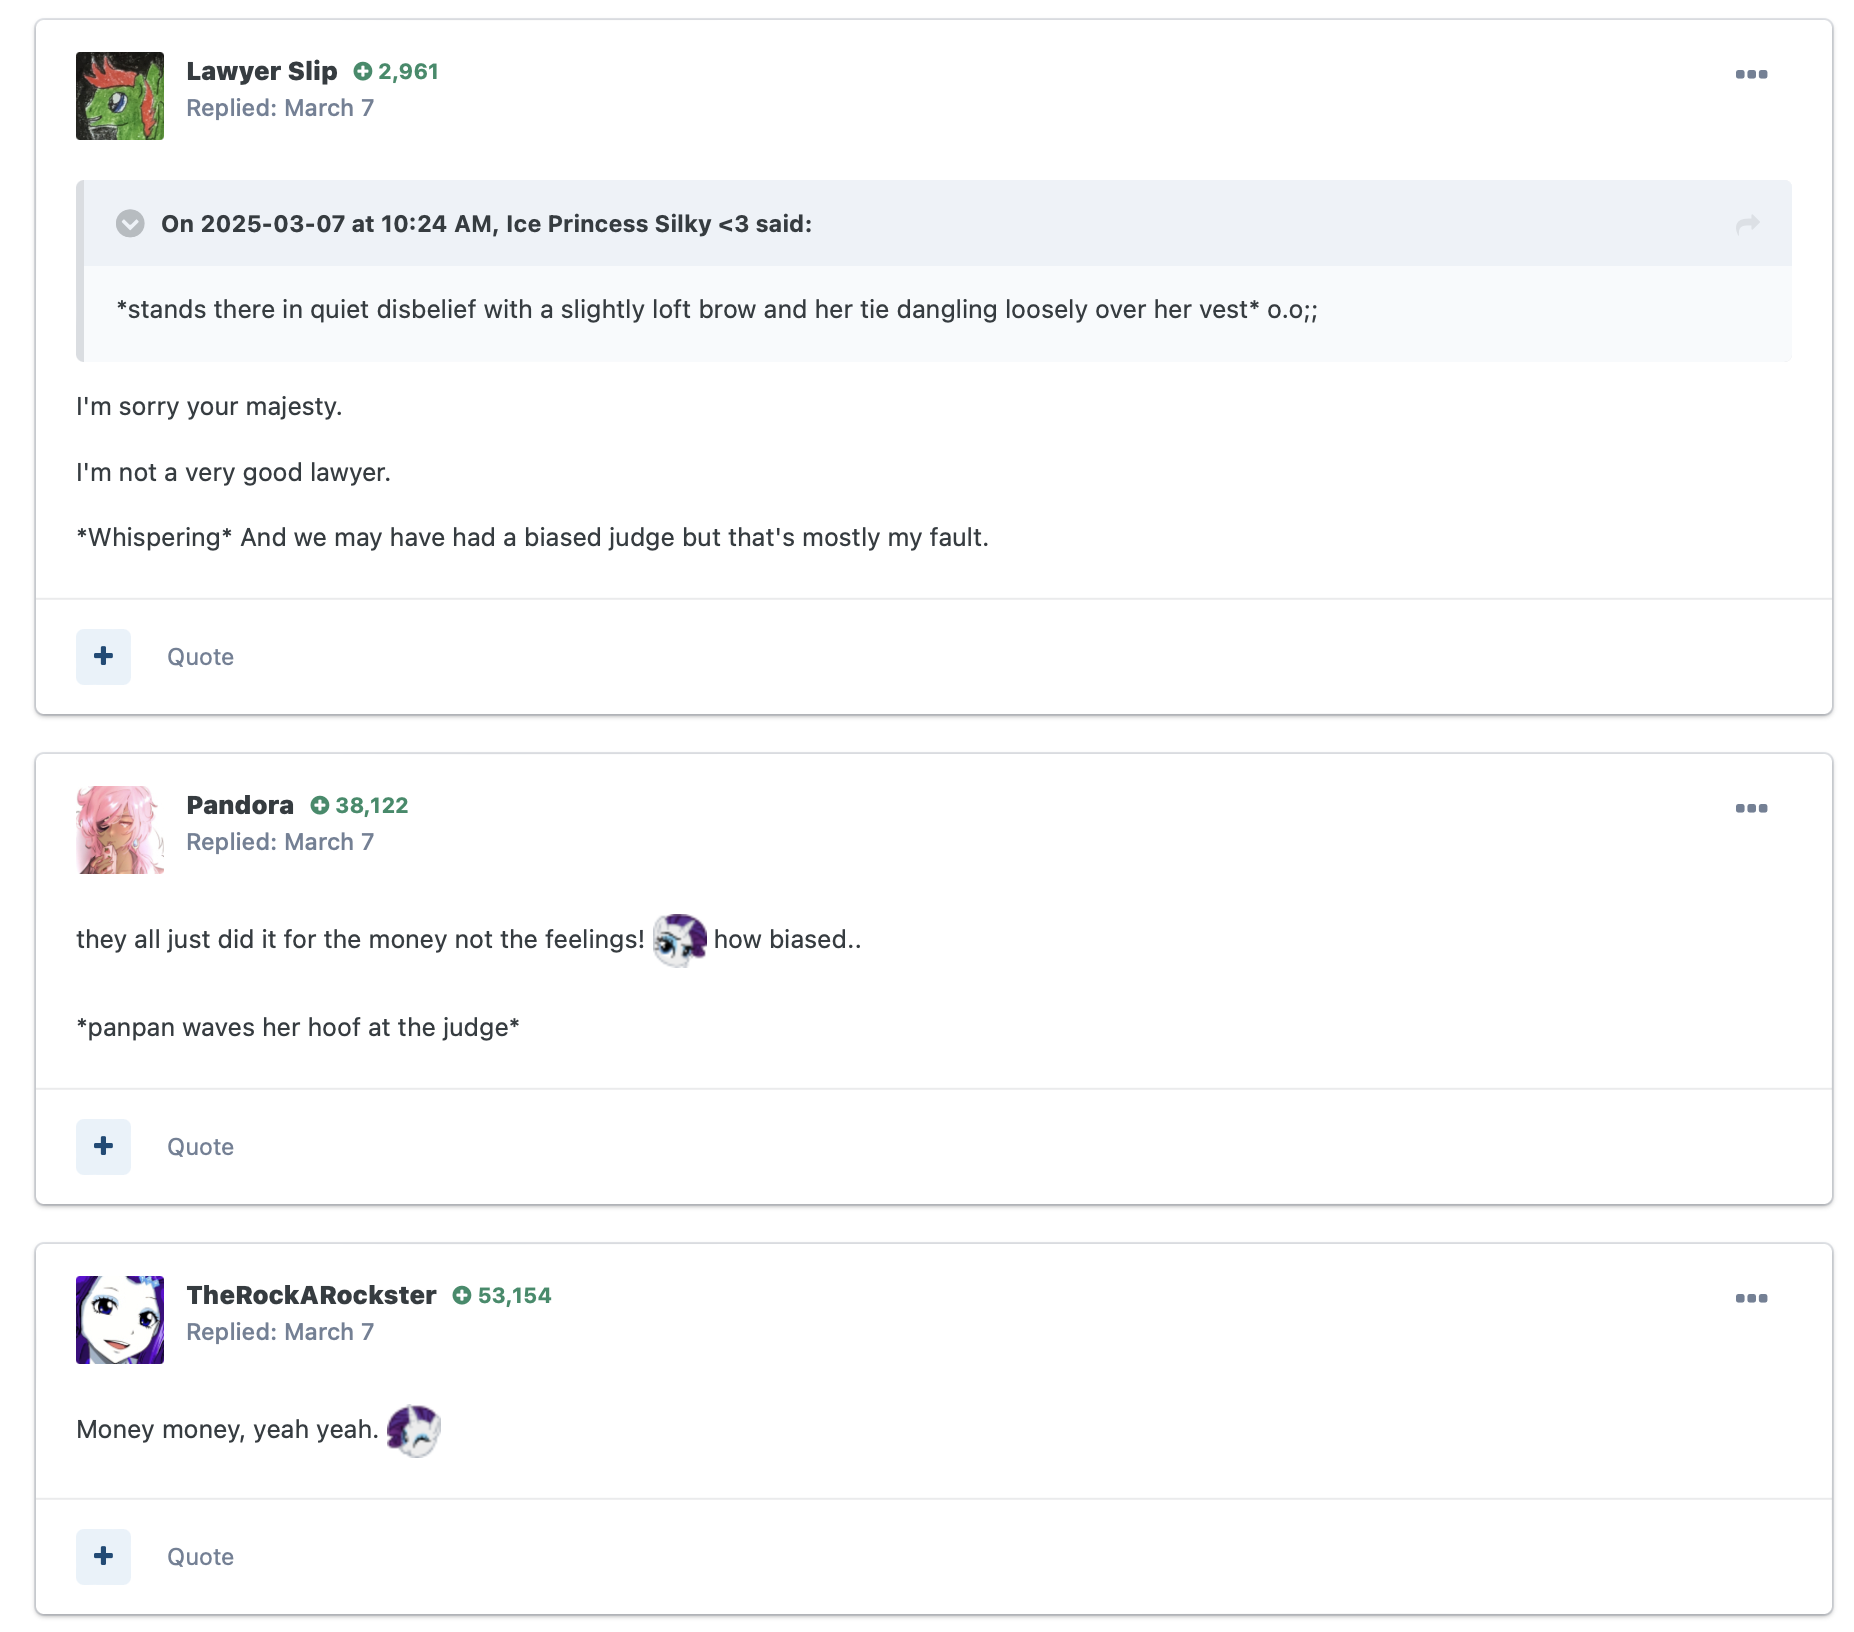The height and width of the screenshot is (1632, 1854).
Task: Open options menu on Lawyer Slip's post
Action: [x=1751, y=74]
